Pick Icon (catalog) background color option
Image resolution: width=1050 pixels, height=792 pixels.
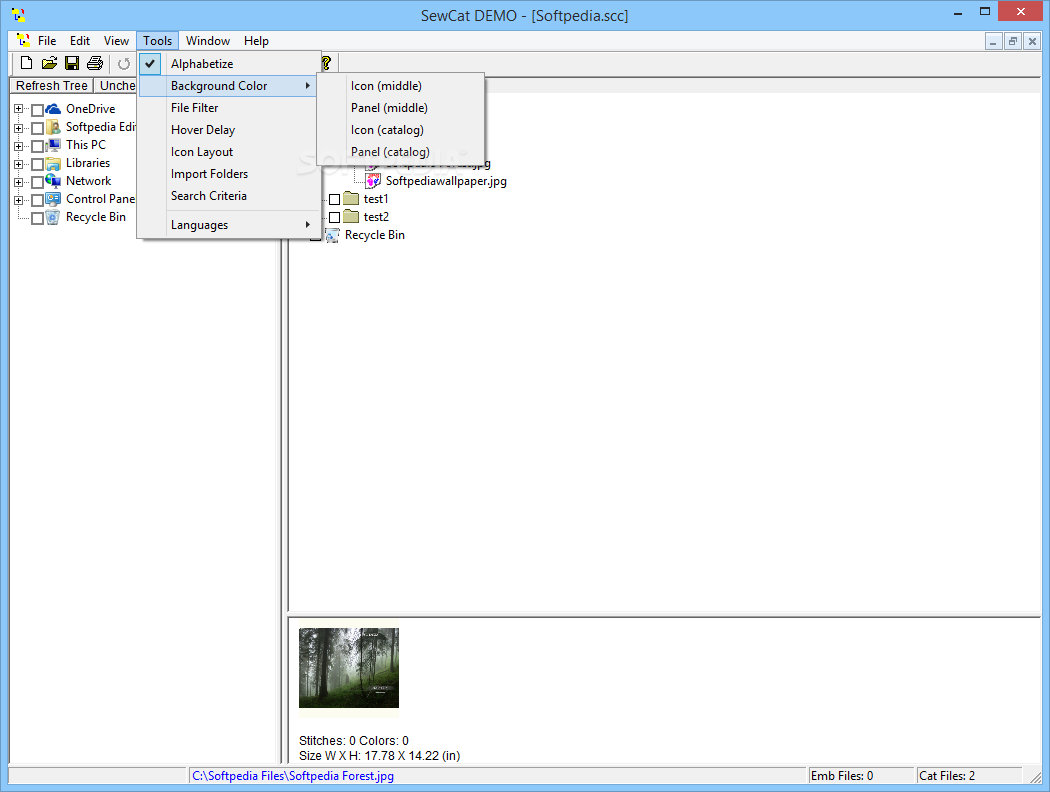click(400, 130)
